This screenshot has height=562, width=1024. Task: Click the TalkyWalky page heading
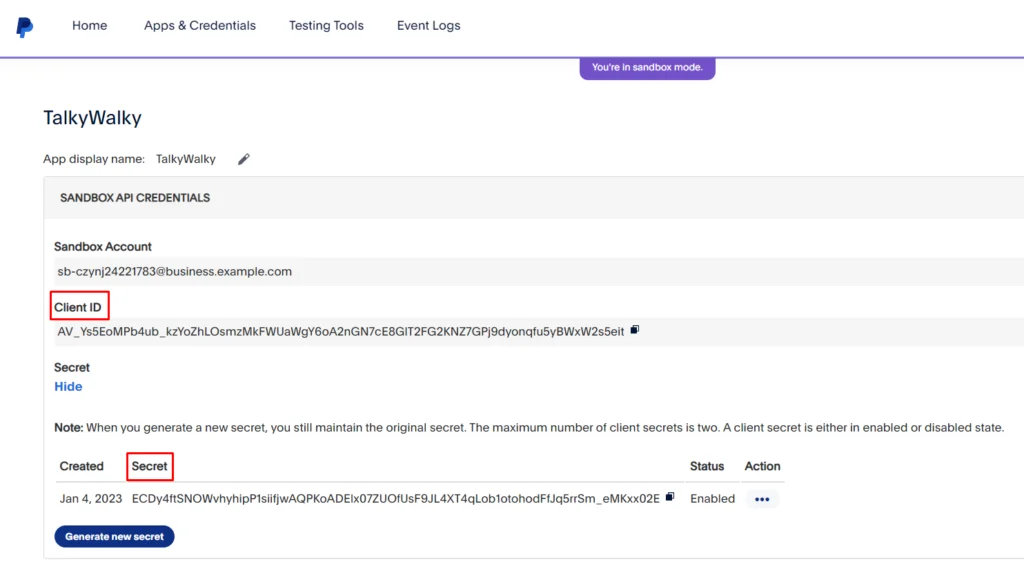[92, 117]
